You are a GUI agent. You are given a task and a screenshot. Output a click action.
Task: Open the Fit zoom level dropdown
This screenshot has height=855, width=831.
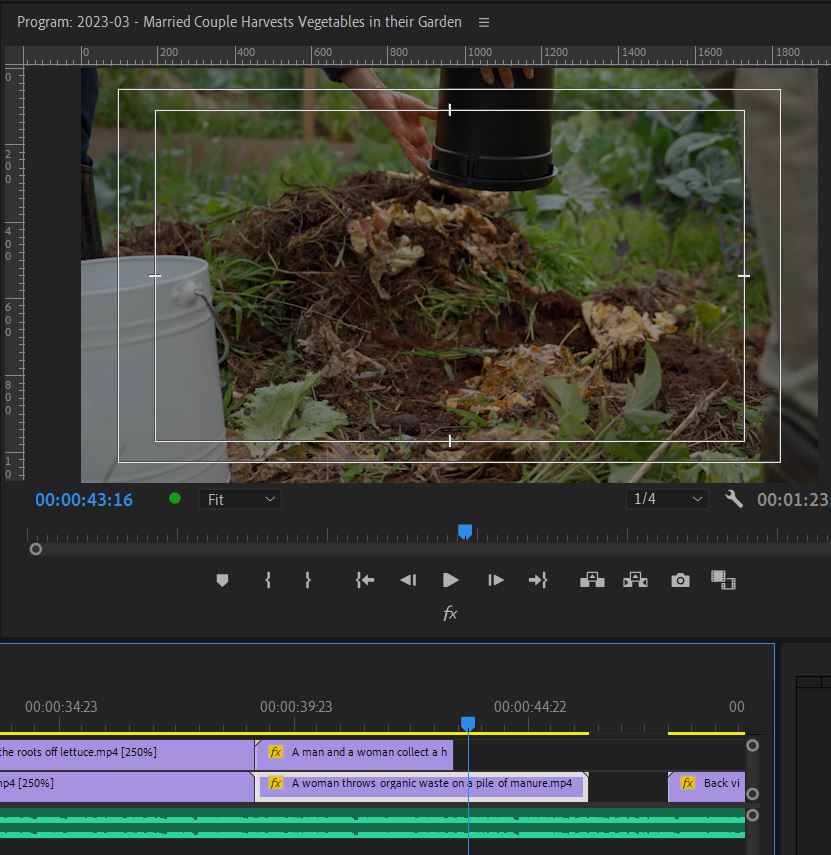click(240, 499)
